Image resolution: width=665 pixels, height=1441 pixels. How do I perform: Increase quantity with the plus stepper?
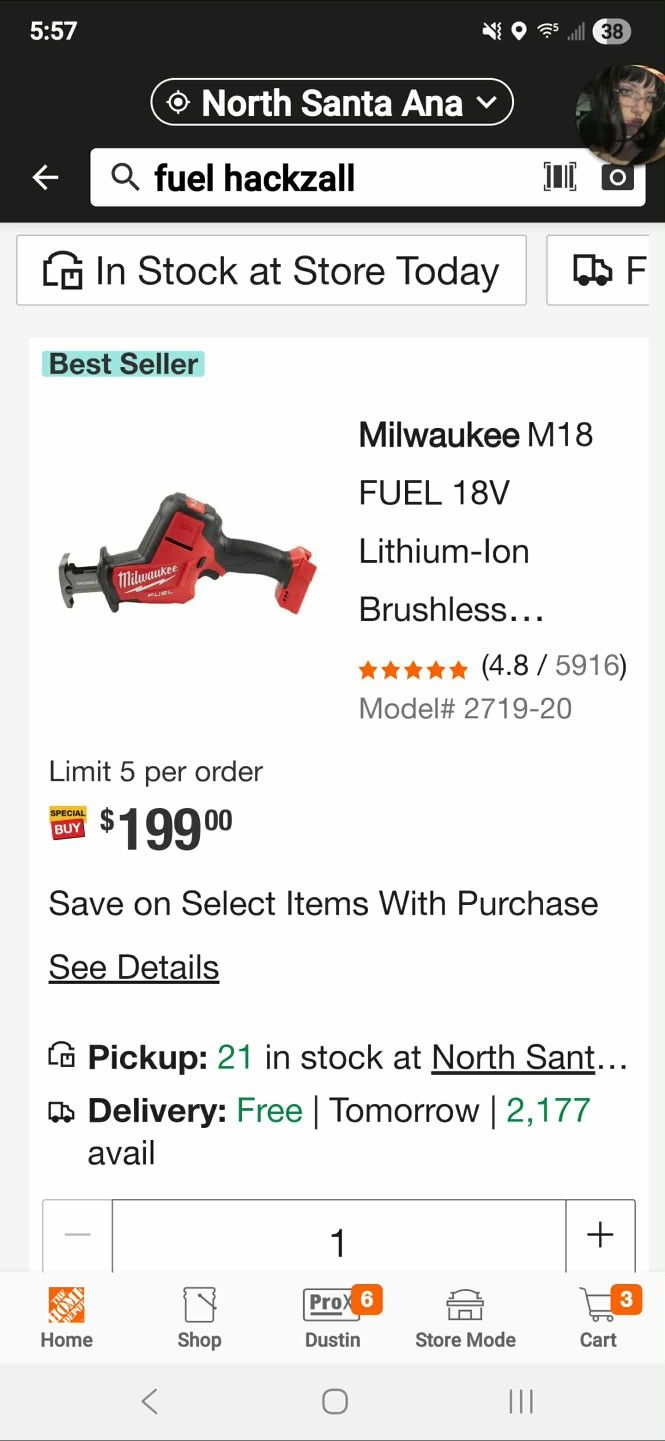click(601, 1235)
